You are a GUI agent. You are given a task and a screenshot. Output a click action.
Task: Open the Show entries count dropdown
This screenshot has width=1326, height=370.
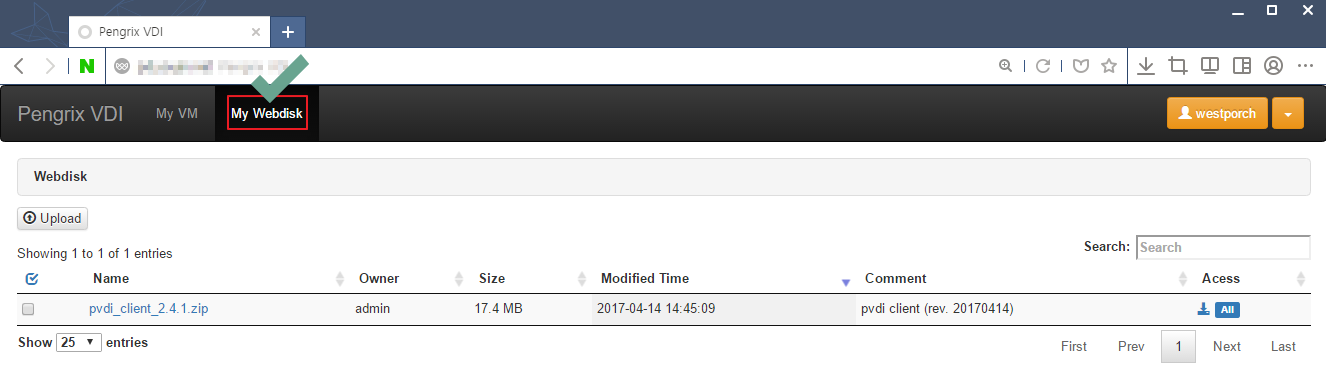pyautogui.click(x=79, y=343)
